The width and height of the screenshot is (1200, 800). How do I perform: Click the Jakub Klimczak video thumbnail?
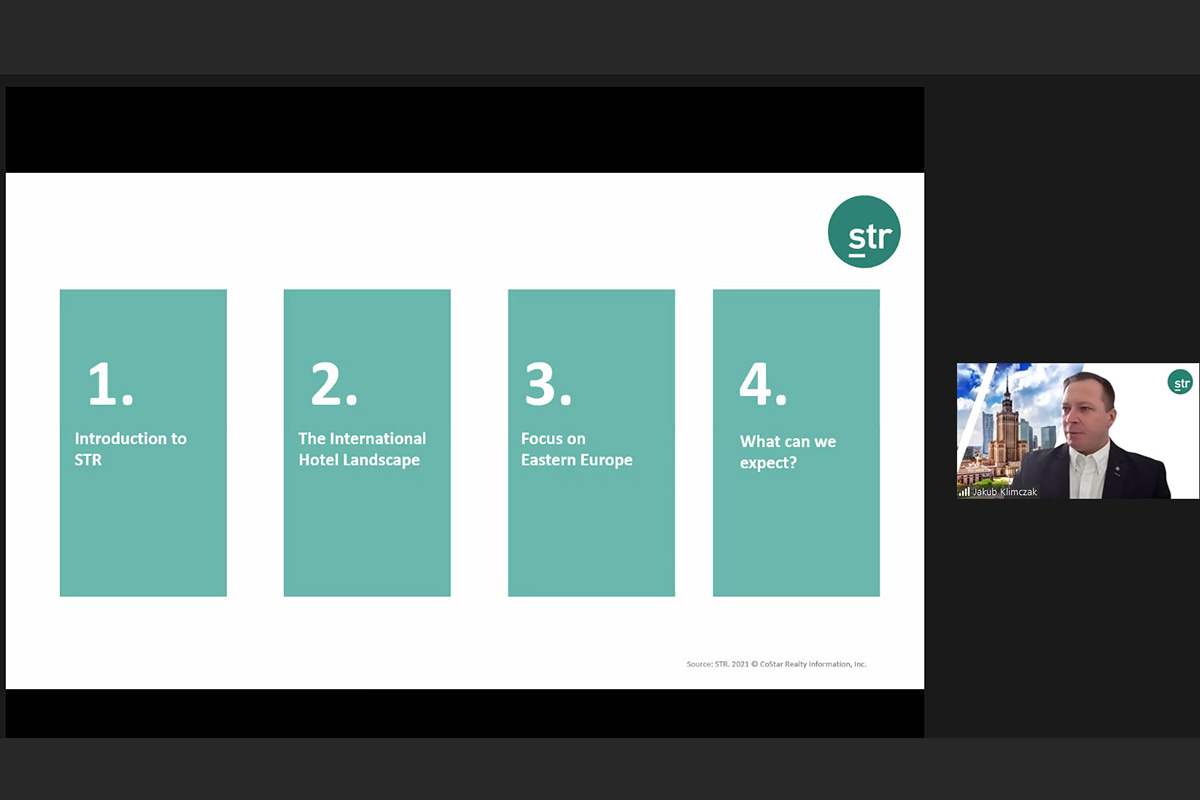pos(1078,431)
